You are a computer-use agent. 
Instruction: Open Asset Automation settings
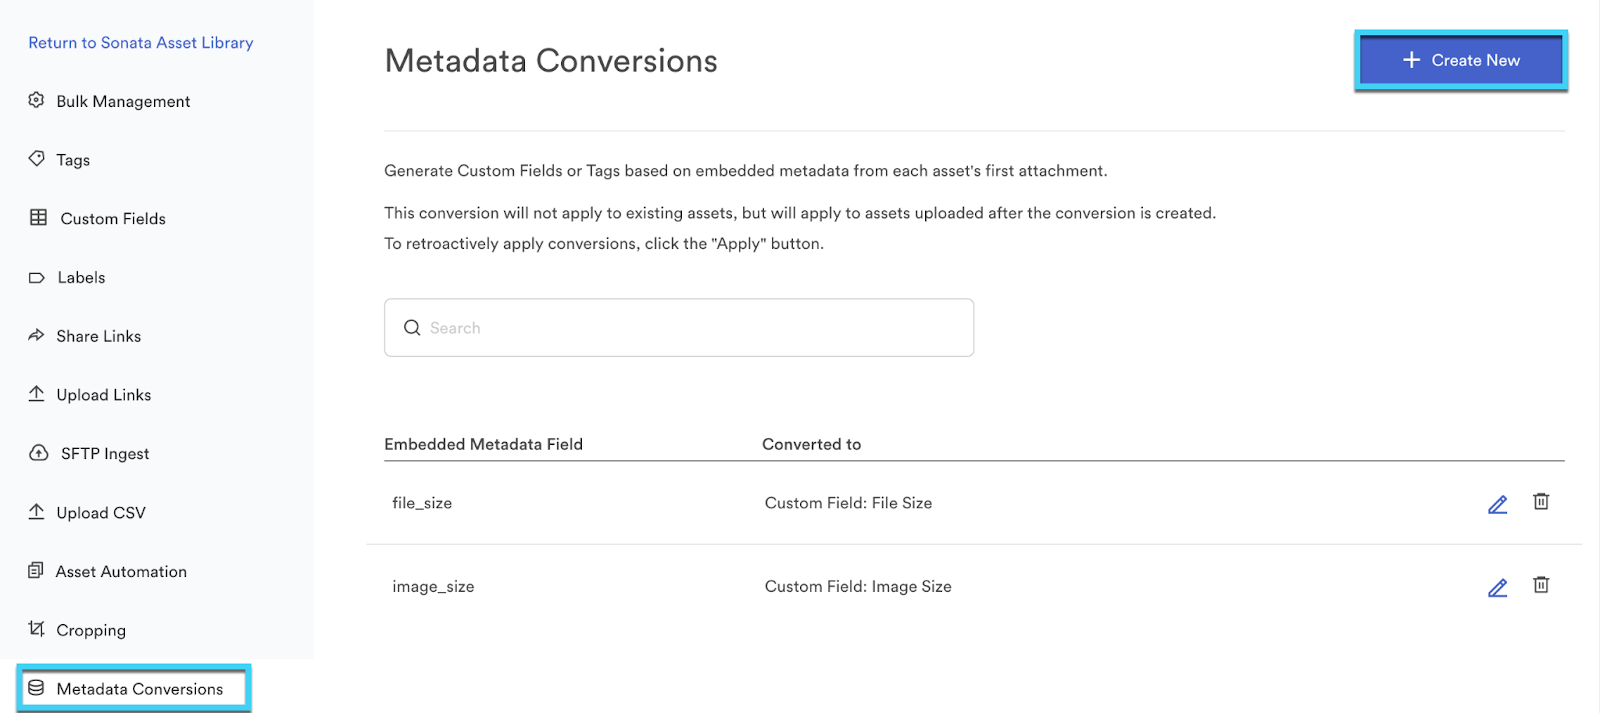pos(121,572)
